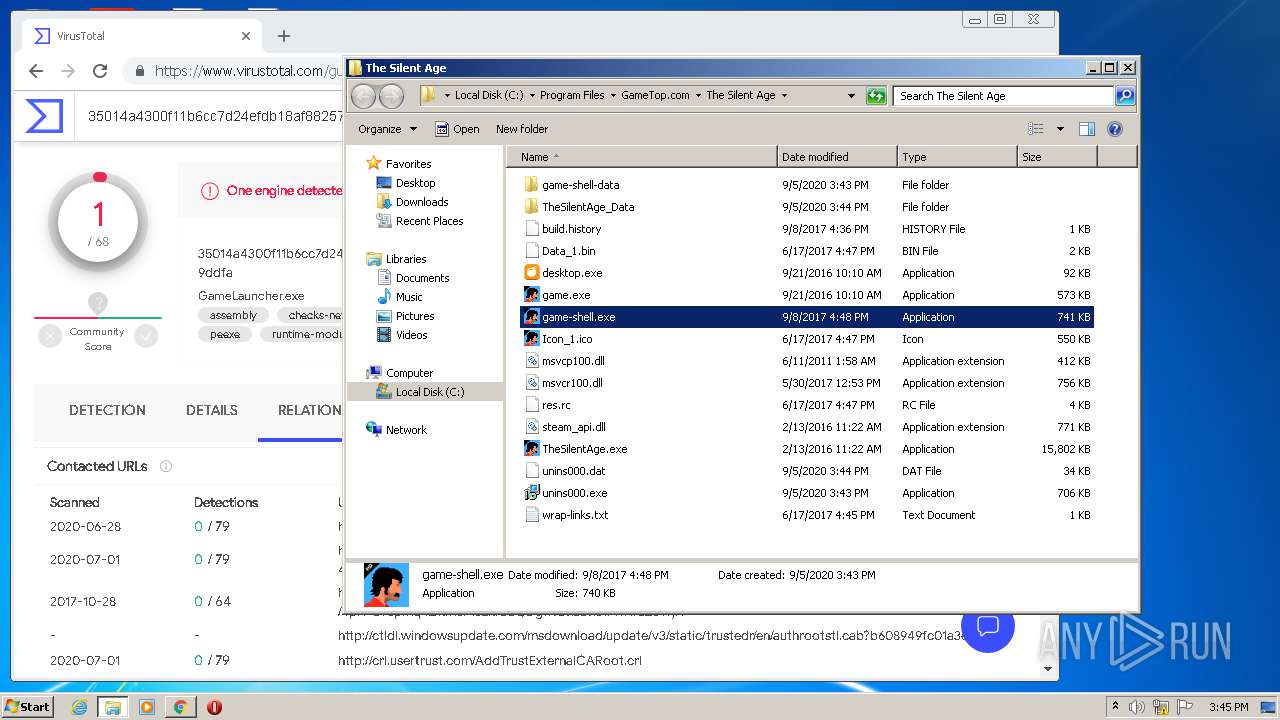Click the Explorer forward arrow button
The height and width of the screenshot is (720, 1280).
click(x=392, y=96)
